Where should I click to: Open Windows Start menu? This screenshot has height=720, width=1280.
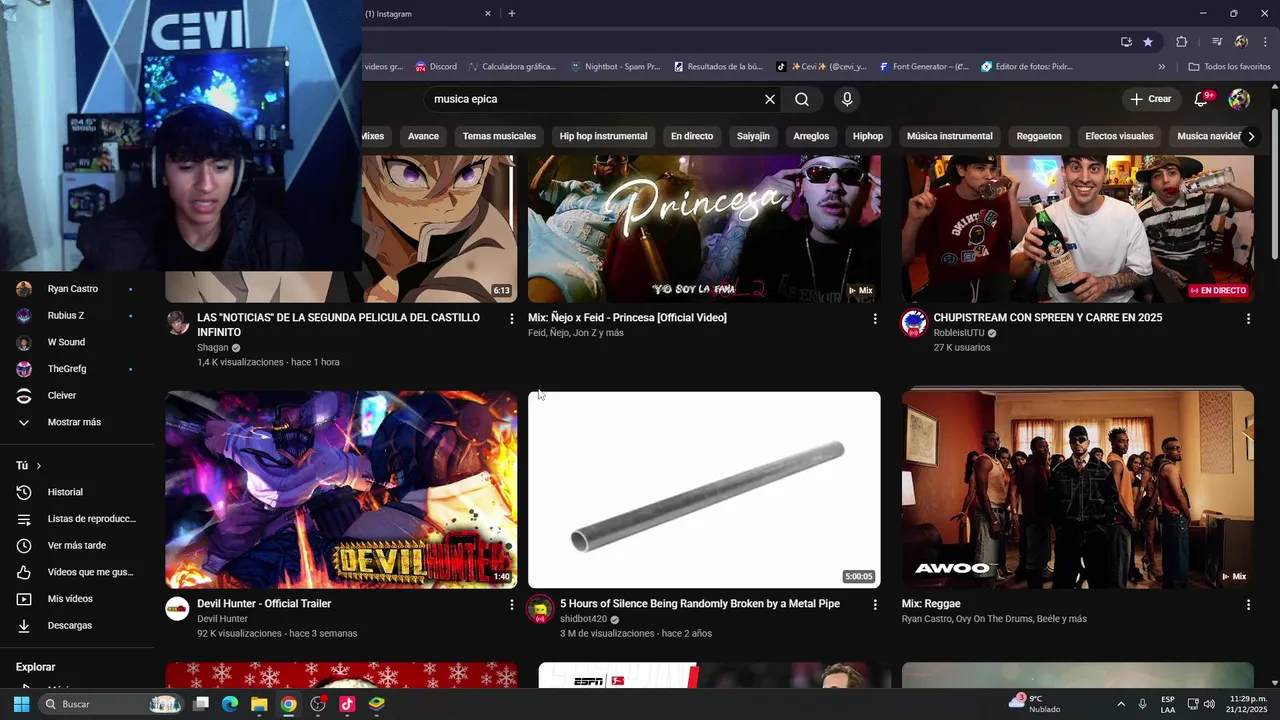21,704
